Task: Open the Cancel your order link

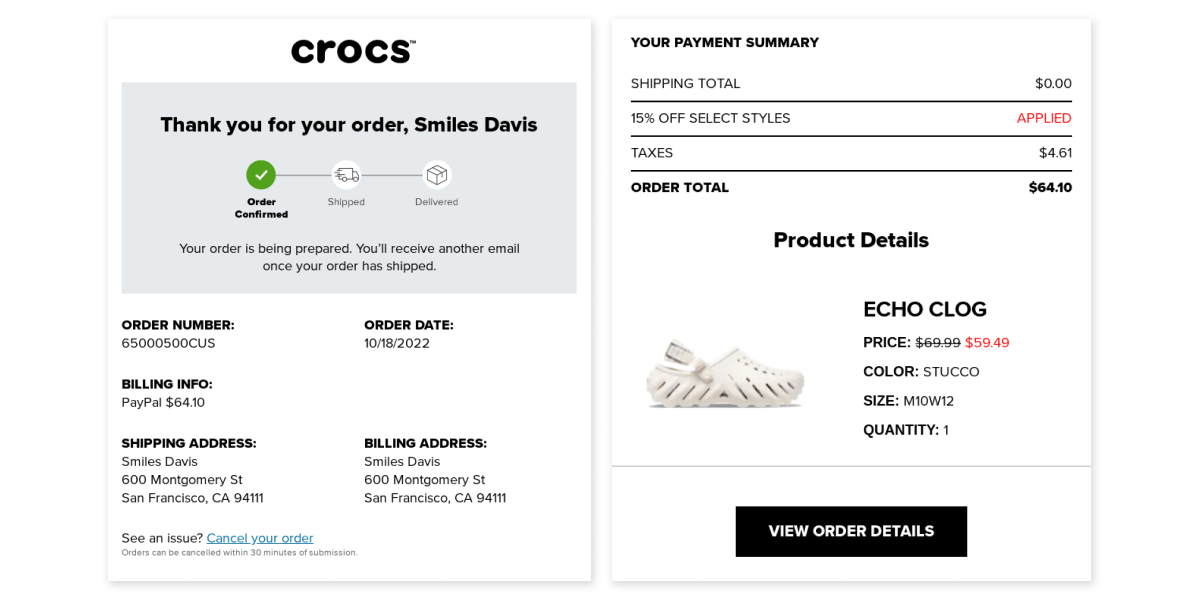Action: click(x=260, y=538)
